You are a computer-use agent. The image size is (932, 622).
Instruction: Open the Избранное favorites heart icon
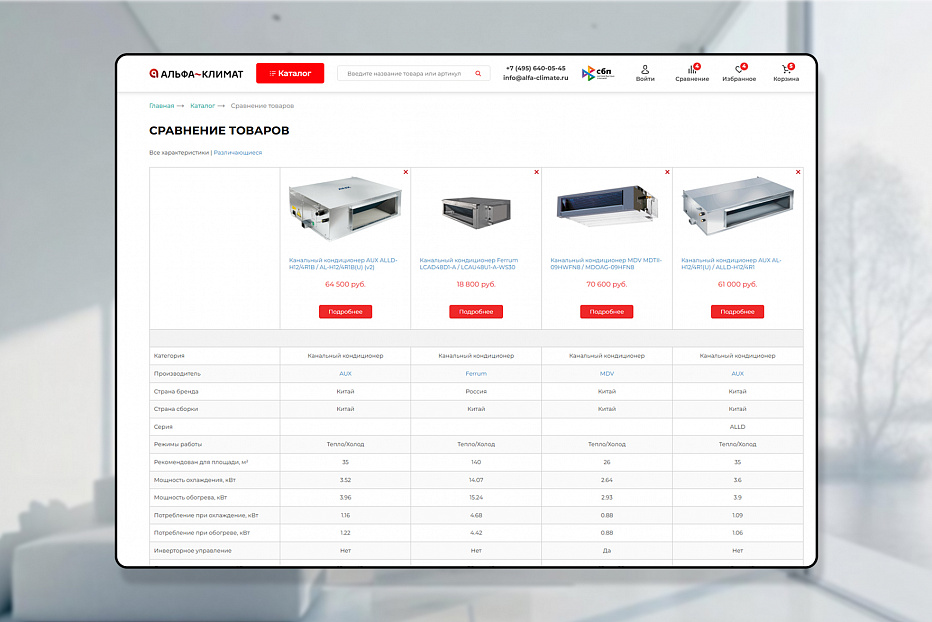[739, 73]
